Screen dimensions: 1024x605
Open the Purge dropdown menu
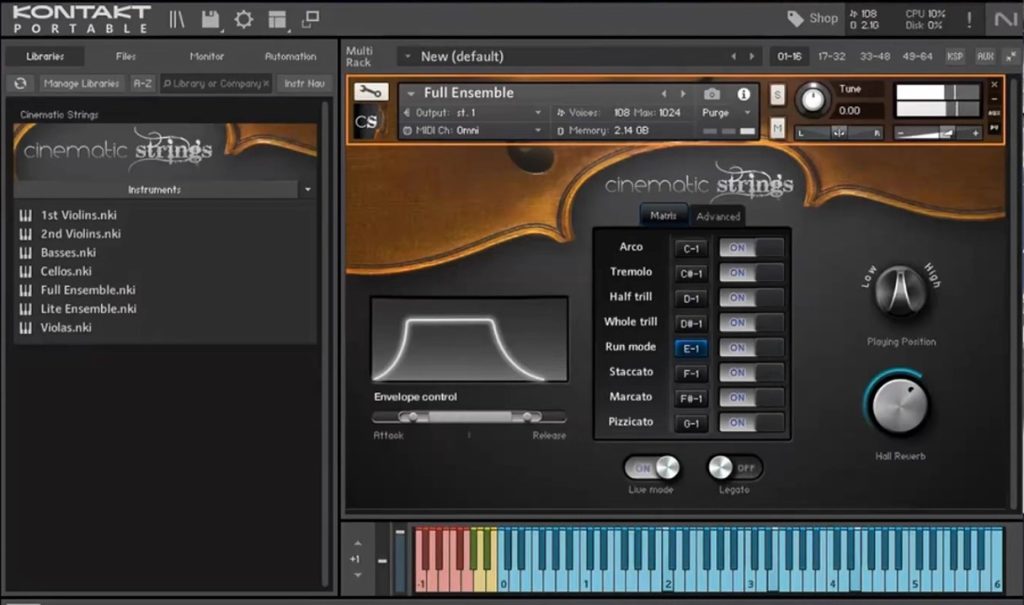click(725, 113)
